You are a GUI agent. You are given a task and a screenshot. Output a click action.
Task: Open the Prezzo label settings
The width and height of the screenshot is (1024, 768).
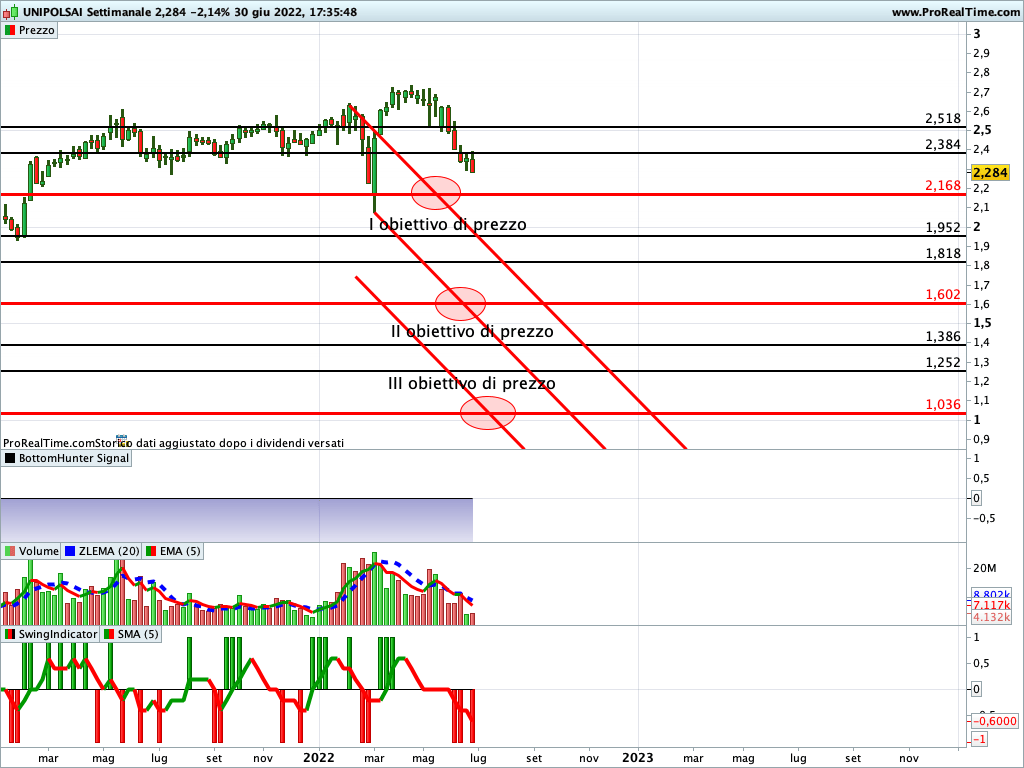(37, 30)
